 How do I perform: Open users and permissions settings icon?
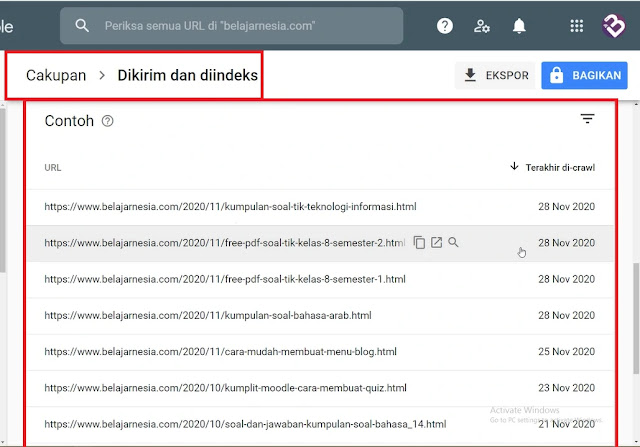[x=482, y=26]
